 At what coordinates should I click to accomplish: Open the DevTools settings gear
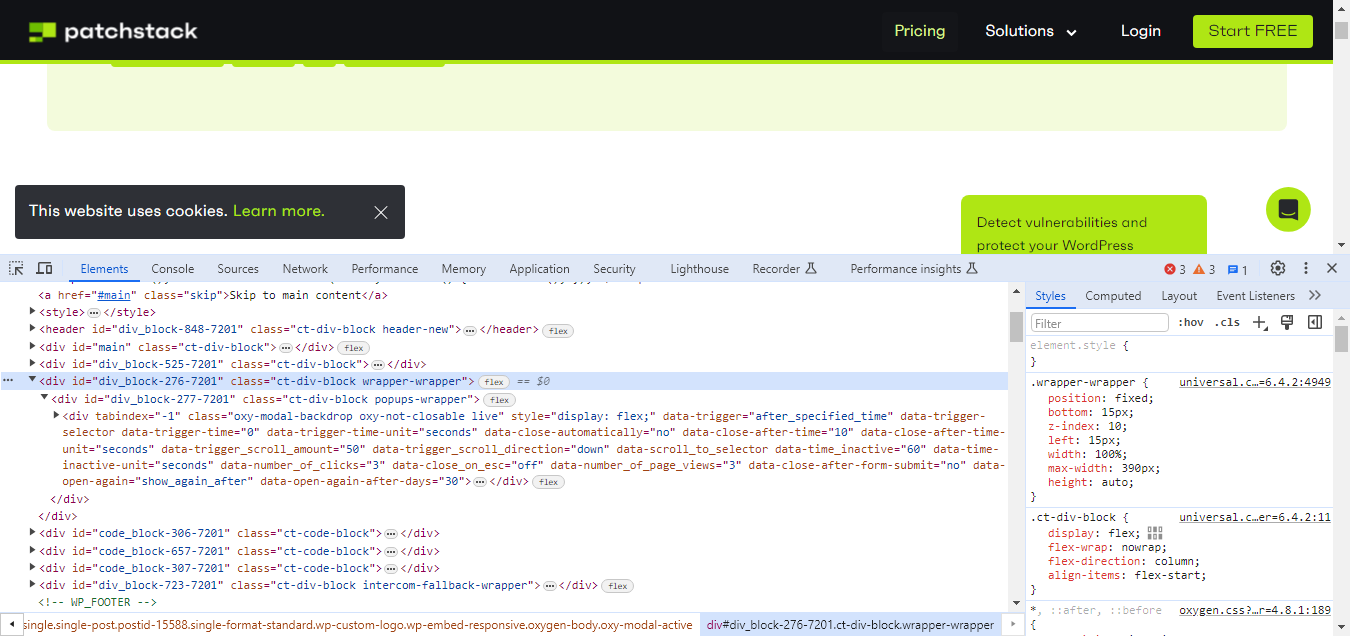(x=1278, y=268)
